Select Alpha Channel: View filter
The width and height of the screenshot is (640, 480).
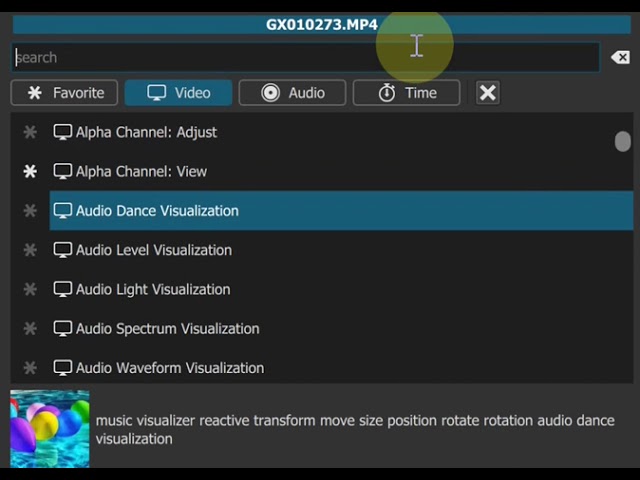tap(341, 171)
